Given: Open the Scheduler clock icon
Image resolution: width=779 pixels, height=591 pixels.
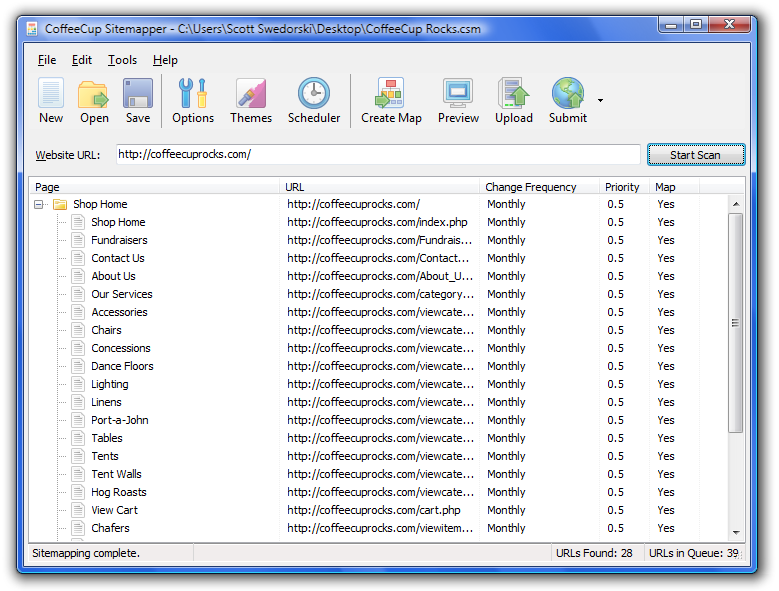Looking at the screenshot, I should (313, 93).
